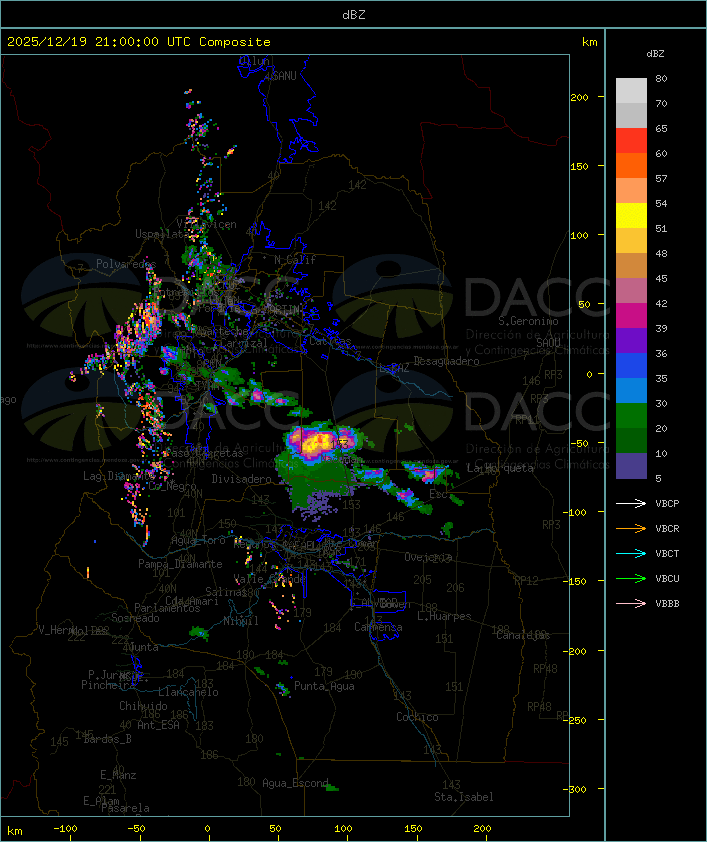Select the light blue 30-35 dBZ swatch
Screen dimensions: 707x842
tap(631, 390)
